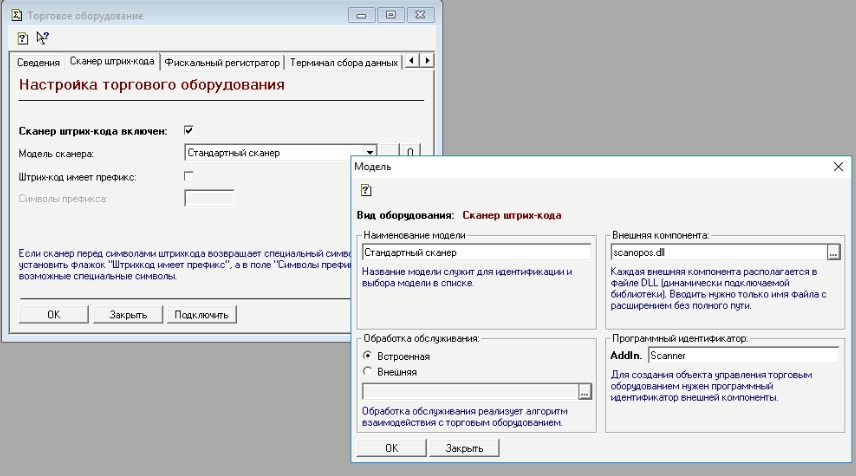Browse for the external service processing file

[x=585, y=392]
